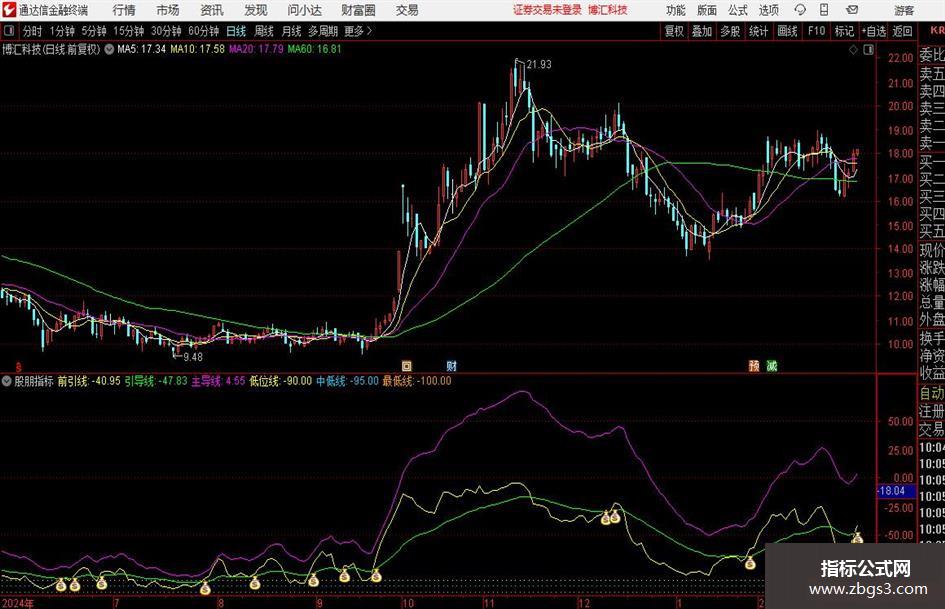The width and height of the screenshot is (945, 609).
Task: Click the diamond icon above the price axis
Action: click(x=853, y=50)
